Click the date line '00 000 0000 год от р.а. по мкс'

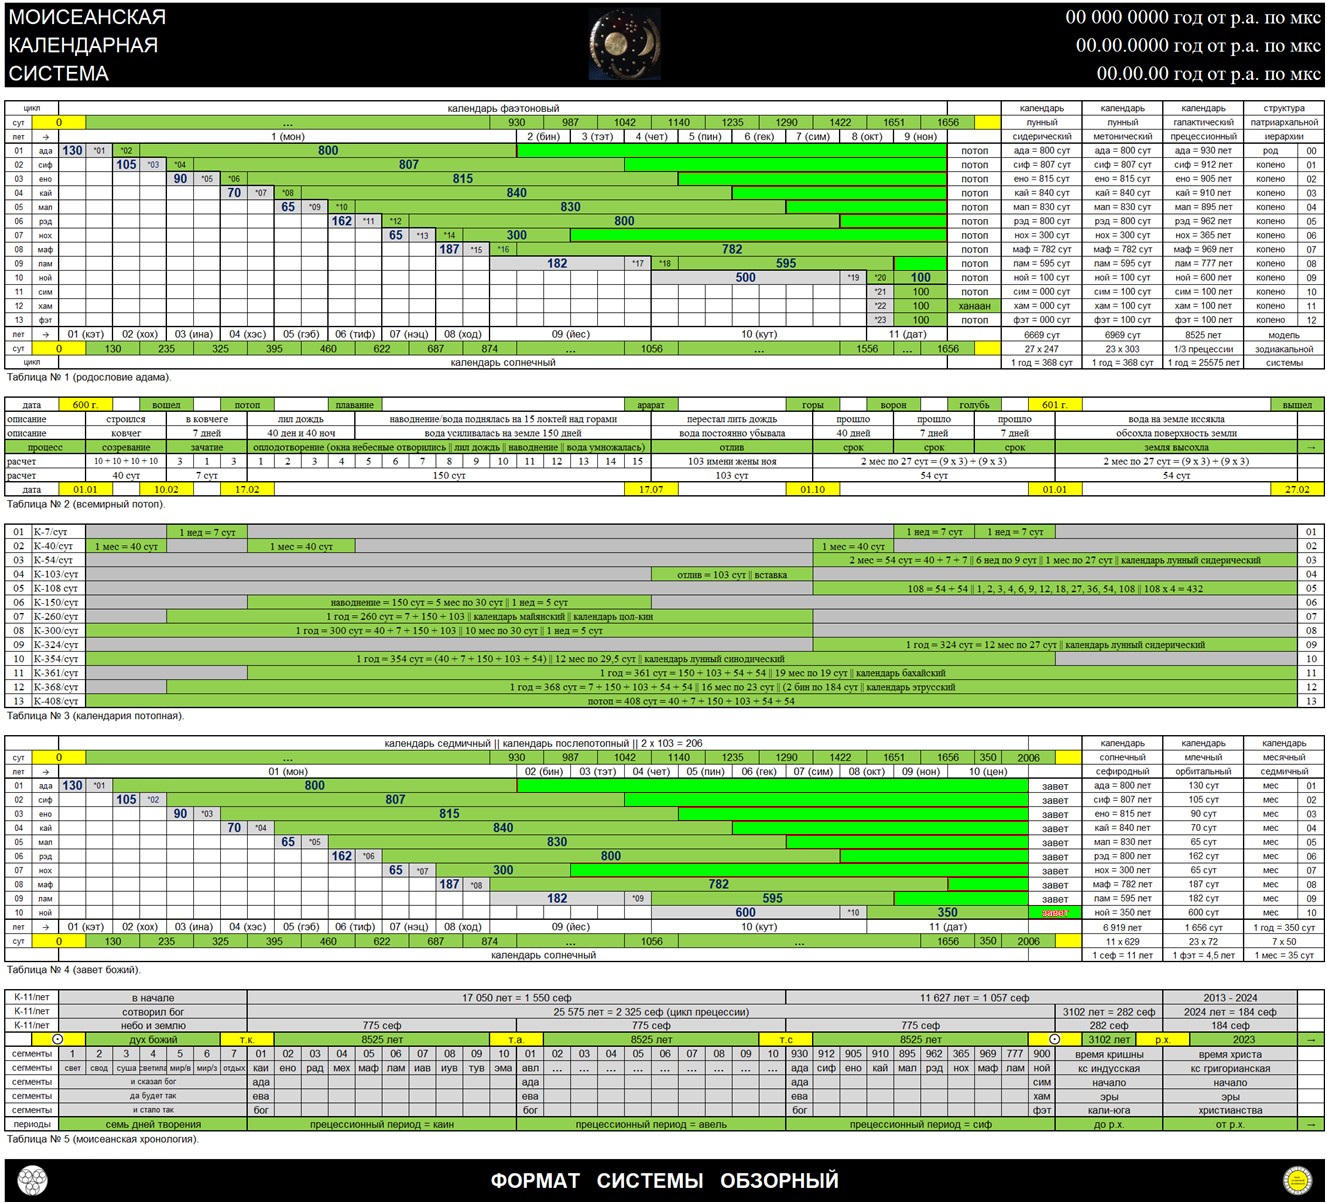[1193, 17]
